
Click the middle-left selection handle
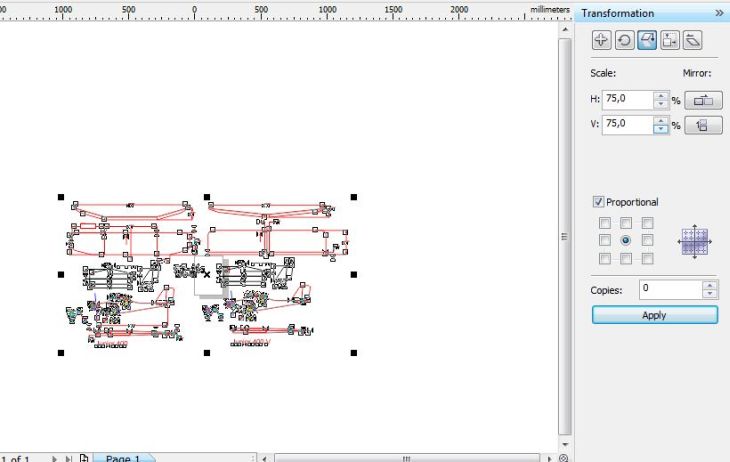click(61, 275)
